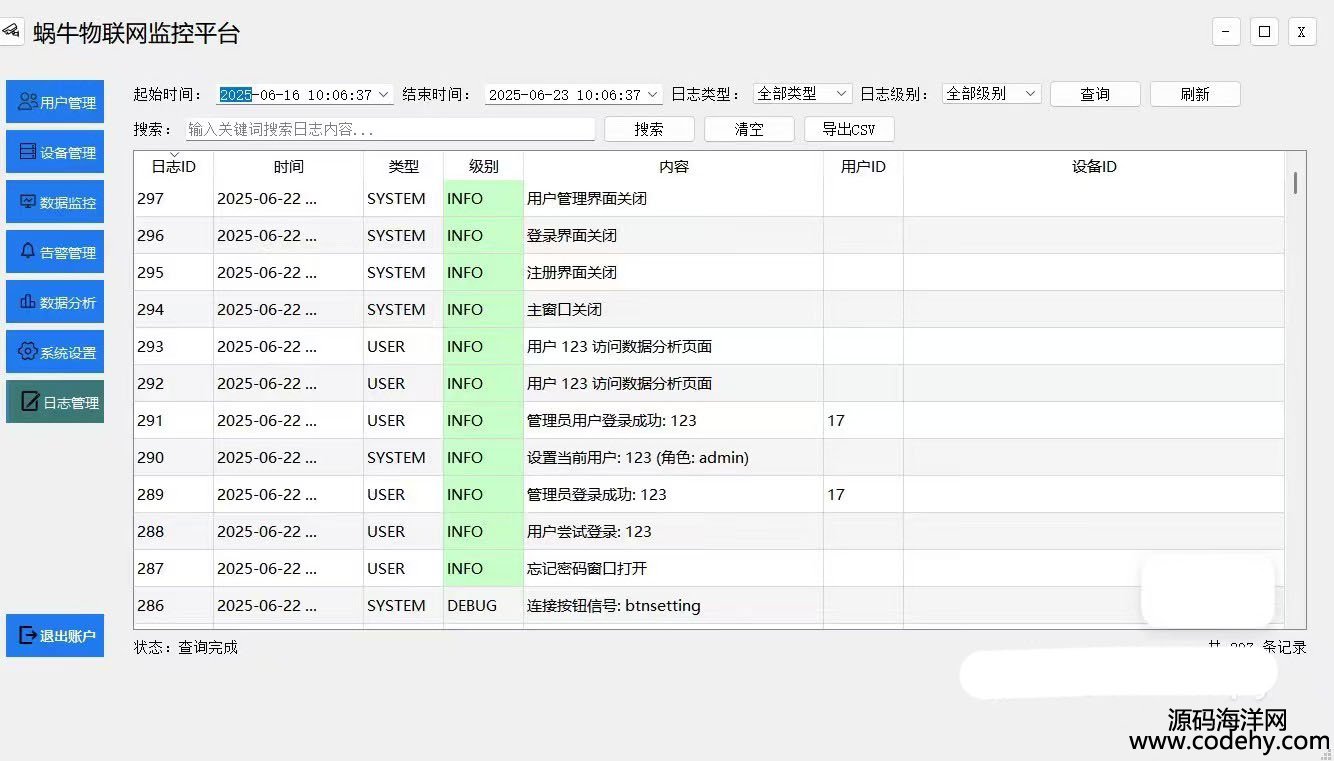Open 系统设置 via its gear icon
Image resolution: width=1334 pixels, height=761 pixels.
click(28, 352)
